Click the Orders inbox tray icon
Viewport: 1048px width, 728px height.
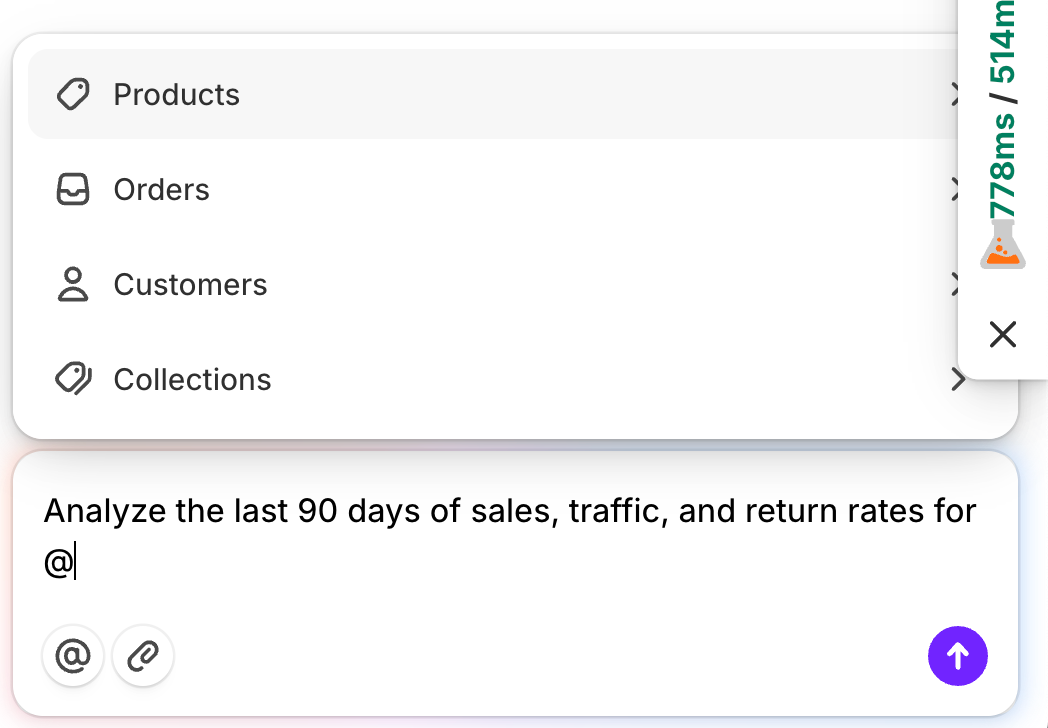73,190
